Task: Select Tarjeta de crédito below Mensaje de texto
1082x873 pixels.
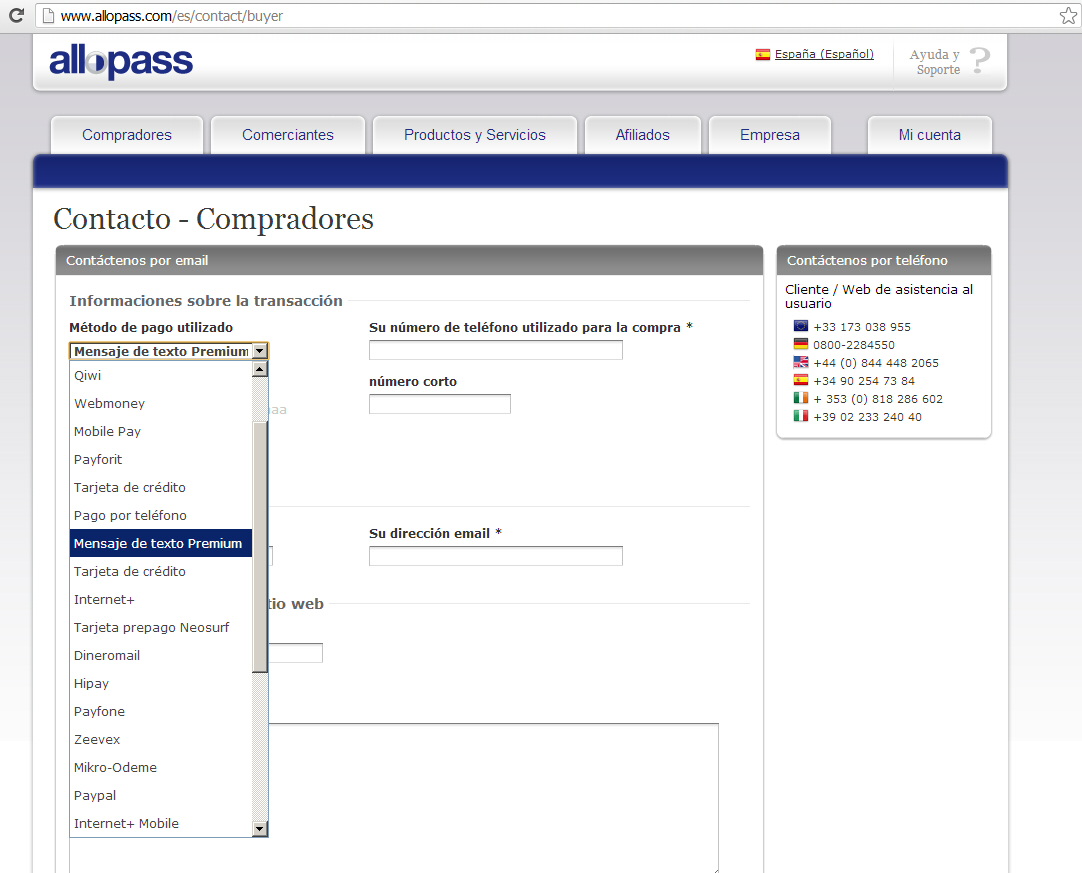Action: 161,571
